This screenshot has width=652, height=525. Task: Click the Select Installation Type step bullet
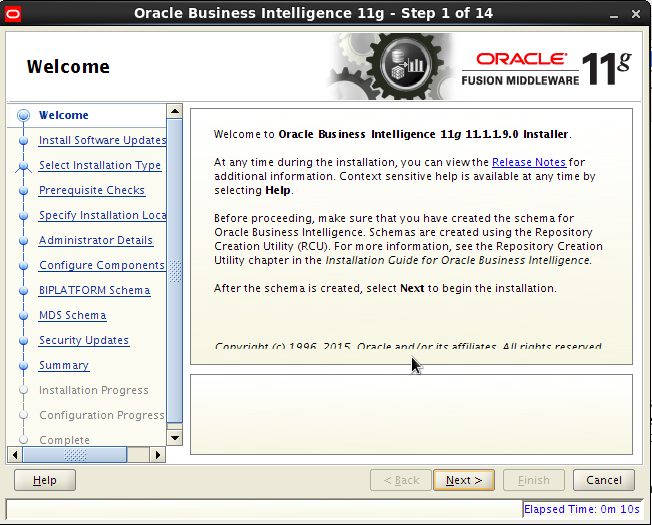click(x=24, y=166)
